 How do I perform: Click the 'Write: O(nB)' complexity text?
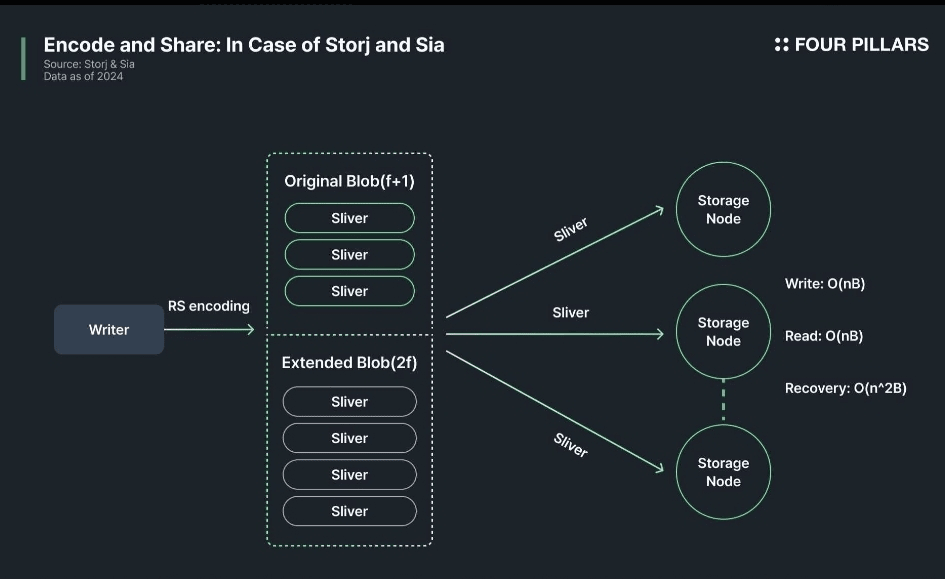(825, 284)
